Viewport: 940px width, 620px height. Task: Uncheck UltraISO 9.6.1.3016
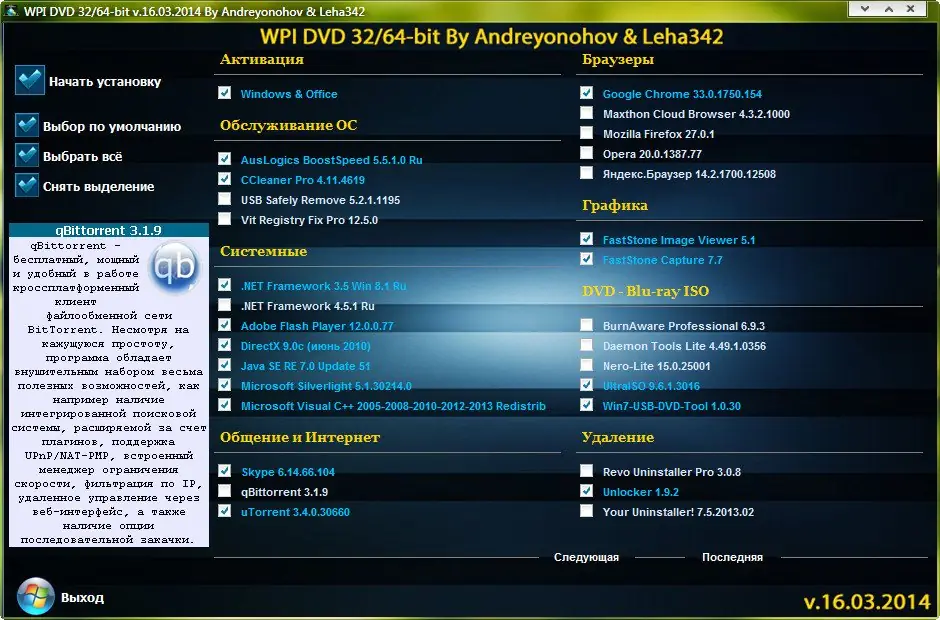(x=587, y=385)
